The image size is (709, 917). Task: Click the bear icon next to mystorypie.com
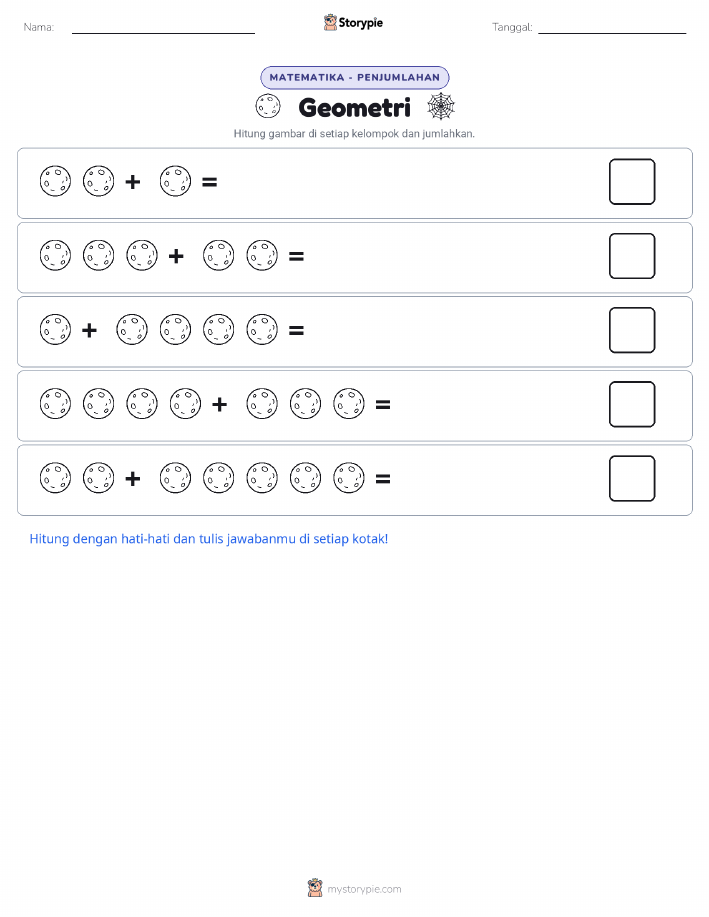click(x=315, y=888)
